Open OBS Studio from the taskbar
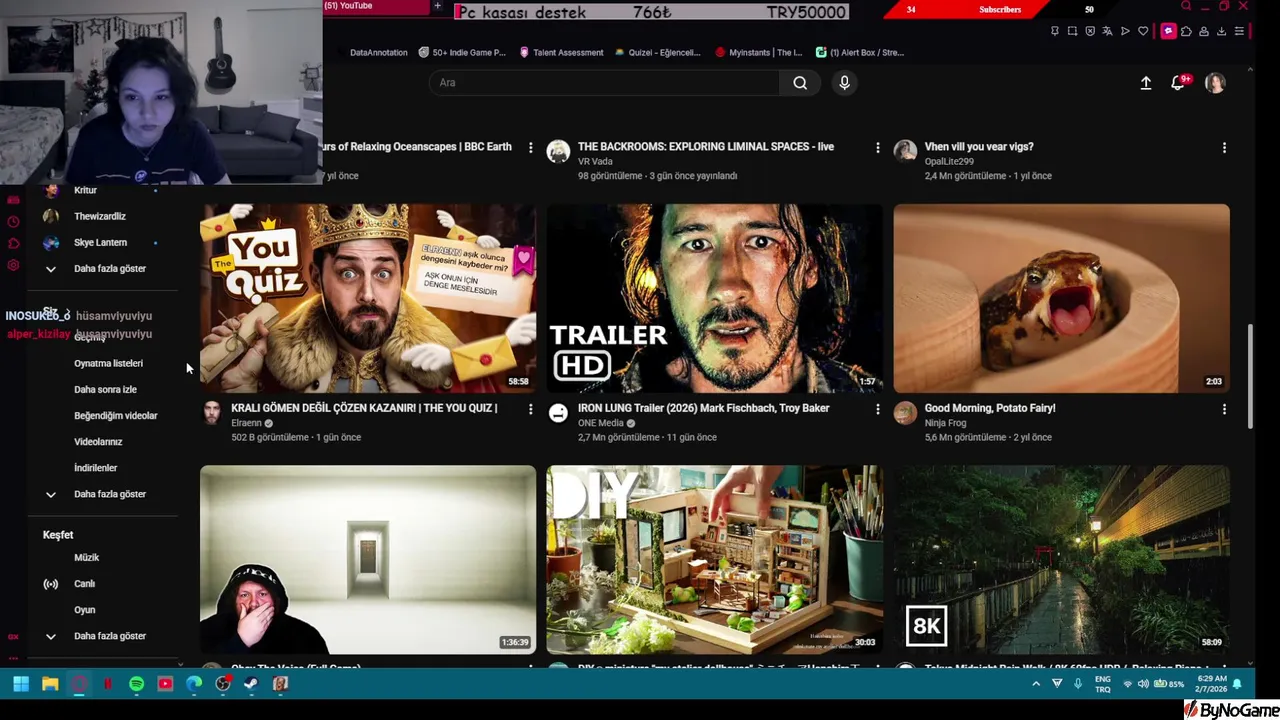 tap(223, 684)
